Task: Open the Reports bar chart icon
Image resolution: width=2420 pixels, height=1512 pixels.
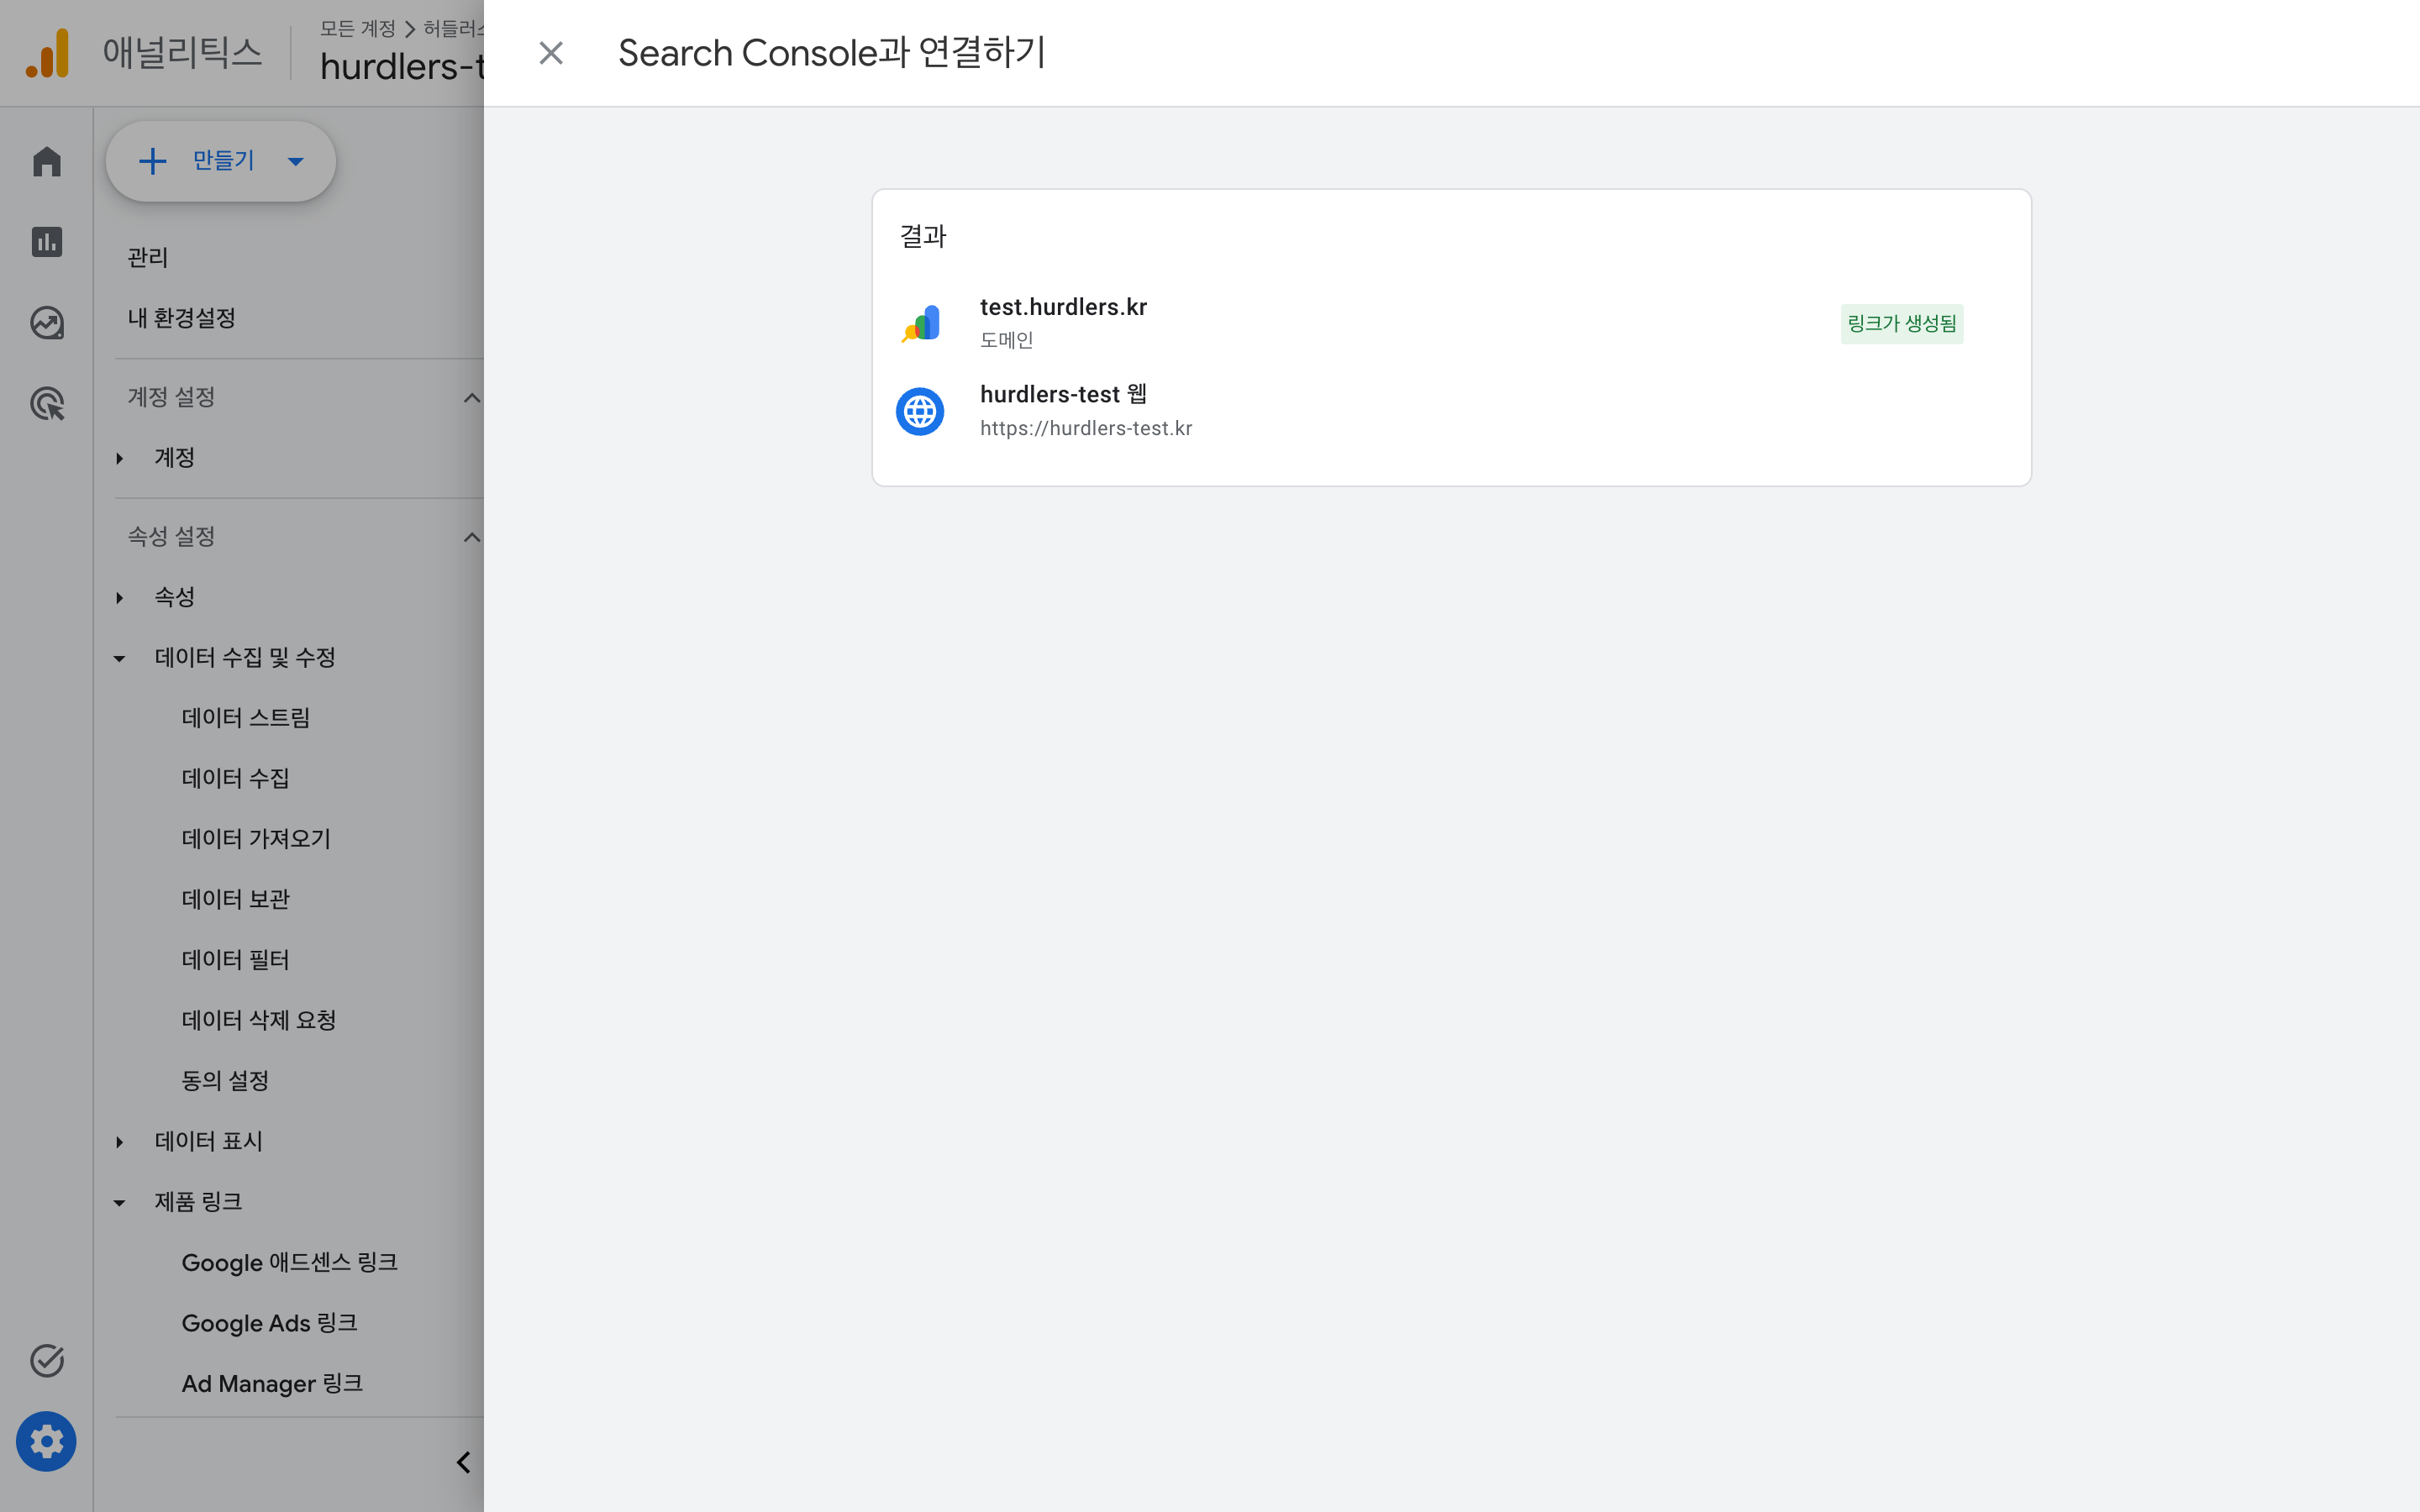Action: tap(47, 242)
